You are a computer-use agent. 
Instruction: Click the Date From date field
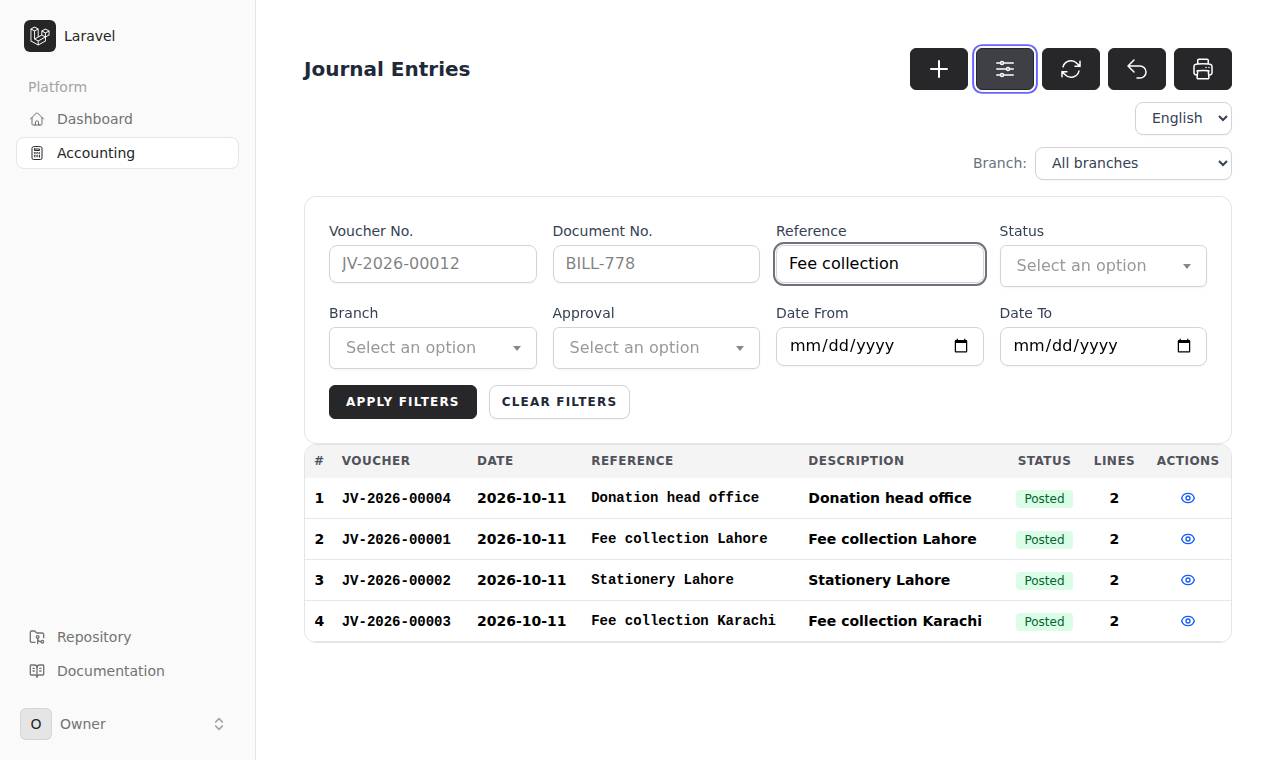[880, 346]
